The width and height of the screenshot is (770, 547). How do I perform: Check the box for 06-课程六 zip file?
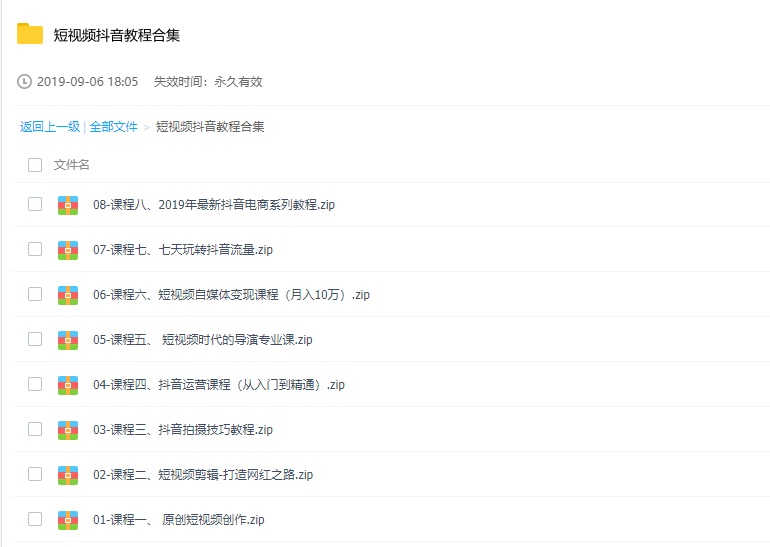(35, 294)
